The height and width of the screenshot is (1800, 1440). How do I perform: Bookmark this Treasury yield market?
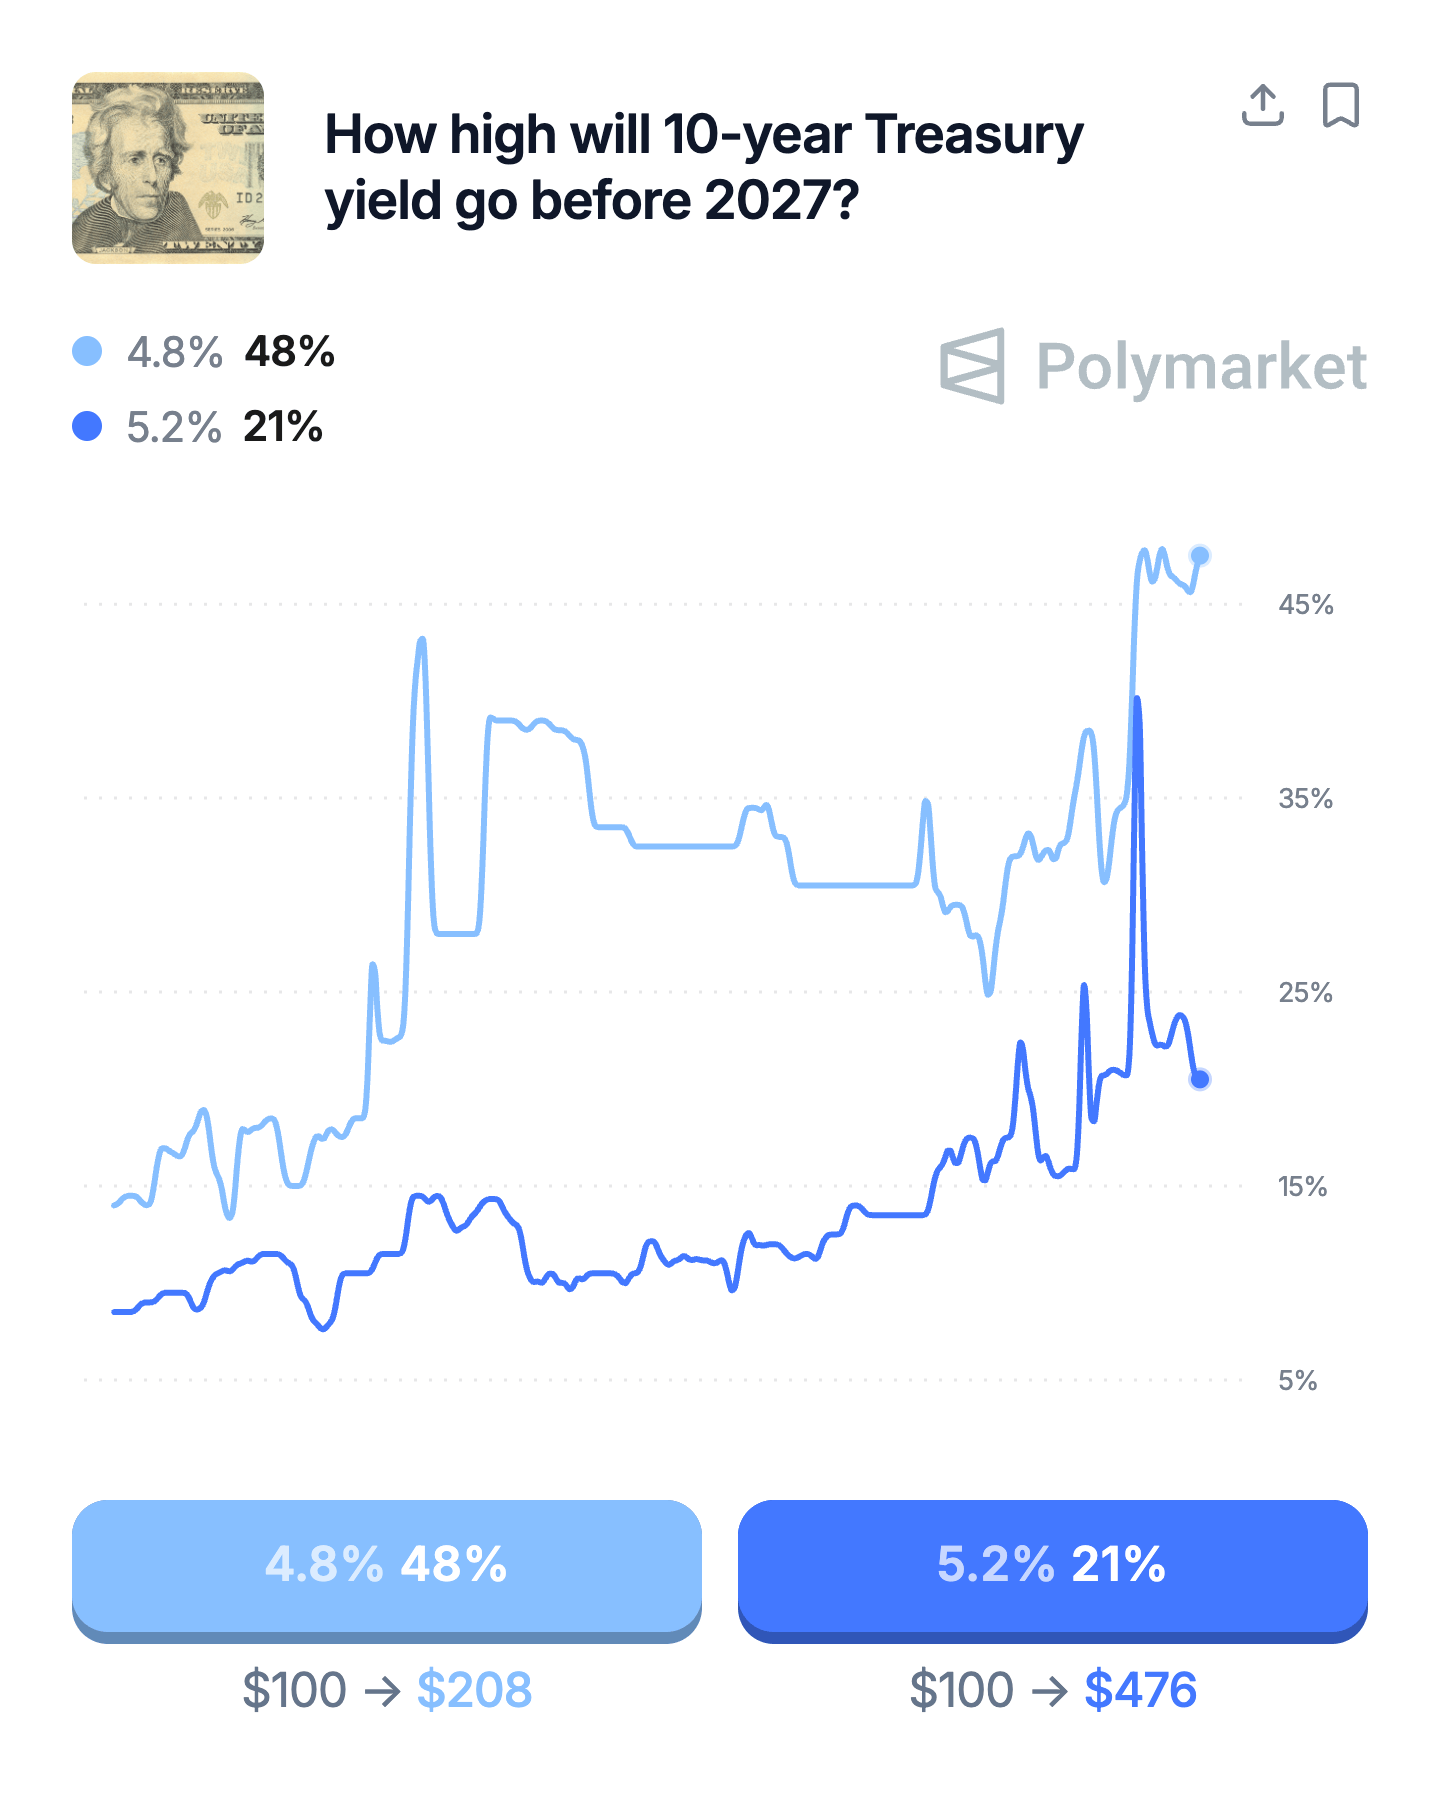pos(1340,105)
